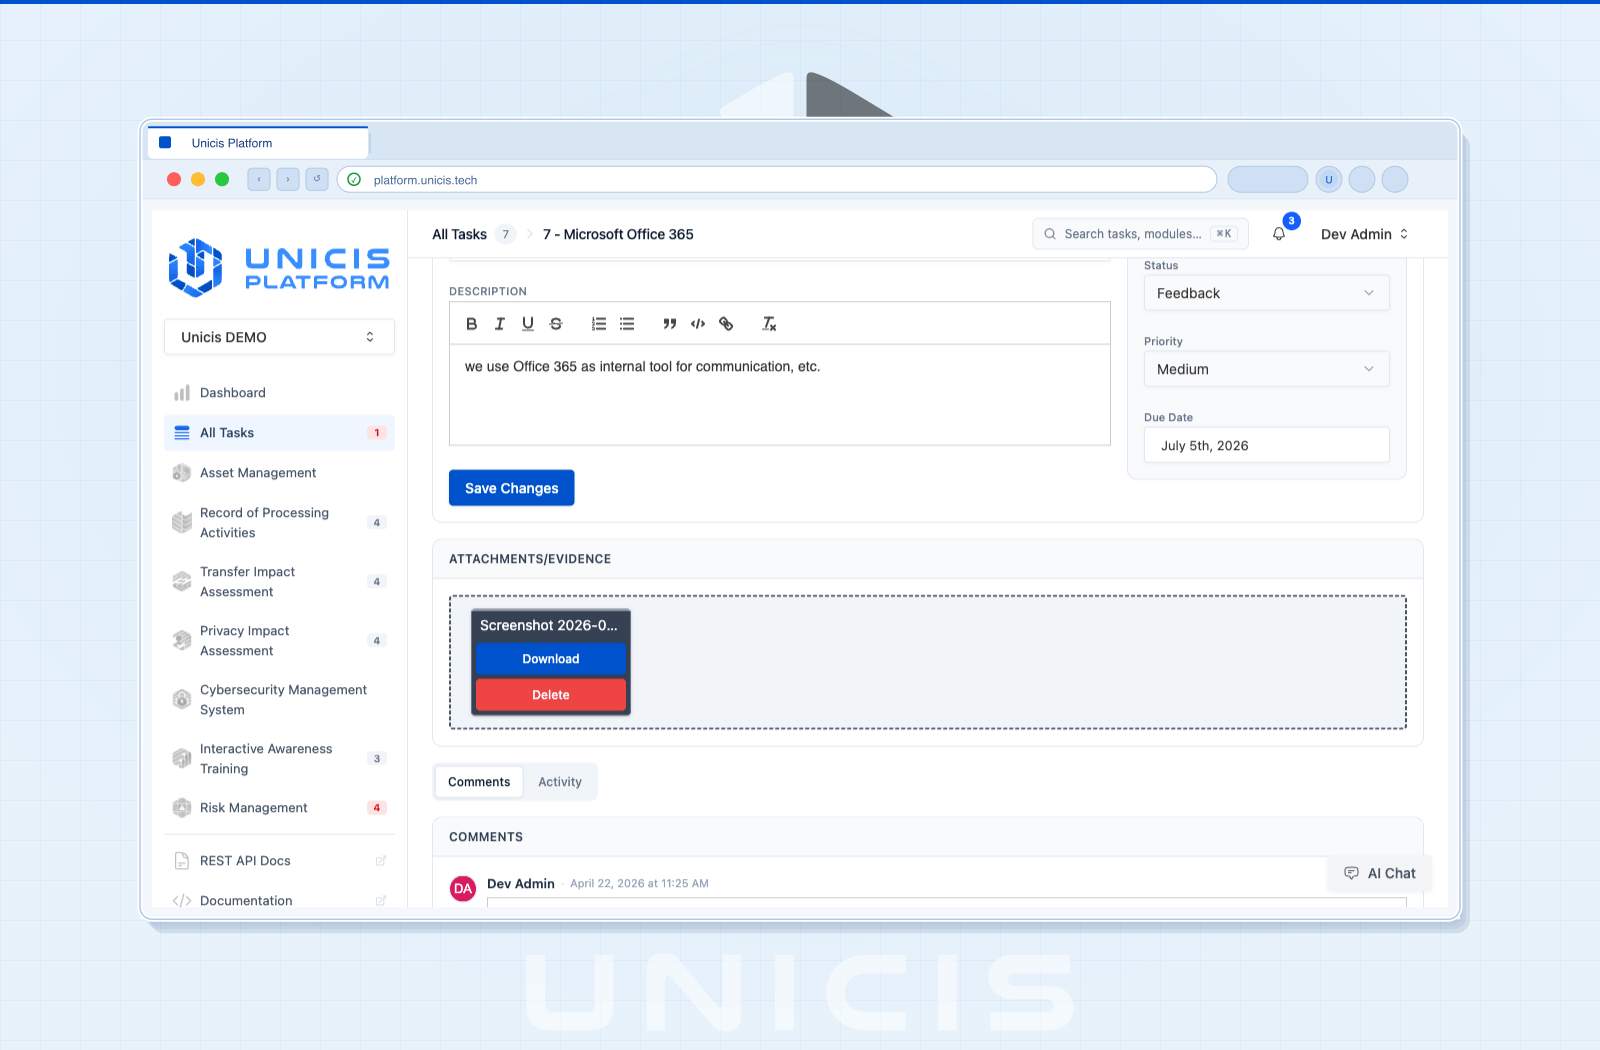This screenshot has width=1600, height=1050.
Task: Open Privacy Impact Assessment module
Action: [279, 640]
